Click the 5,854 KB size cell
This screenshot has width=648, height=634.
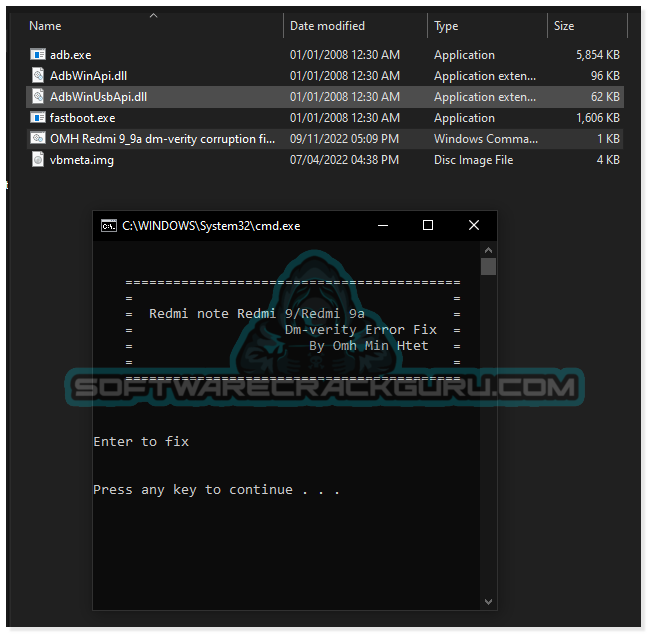[x=598, y=55]
